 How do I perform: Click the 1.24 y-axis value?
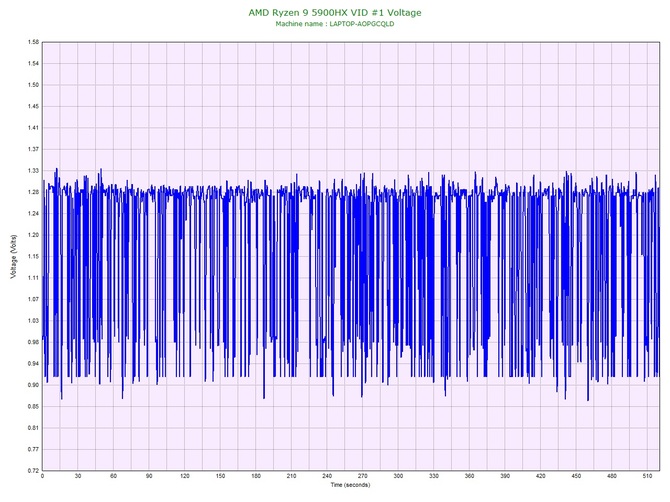(33, 214)
